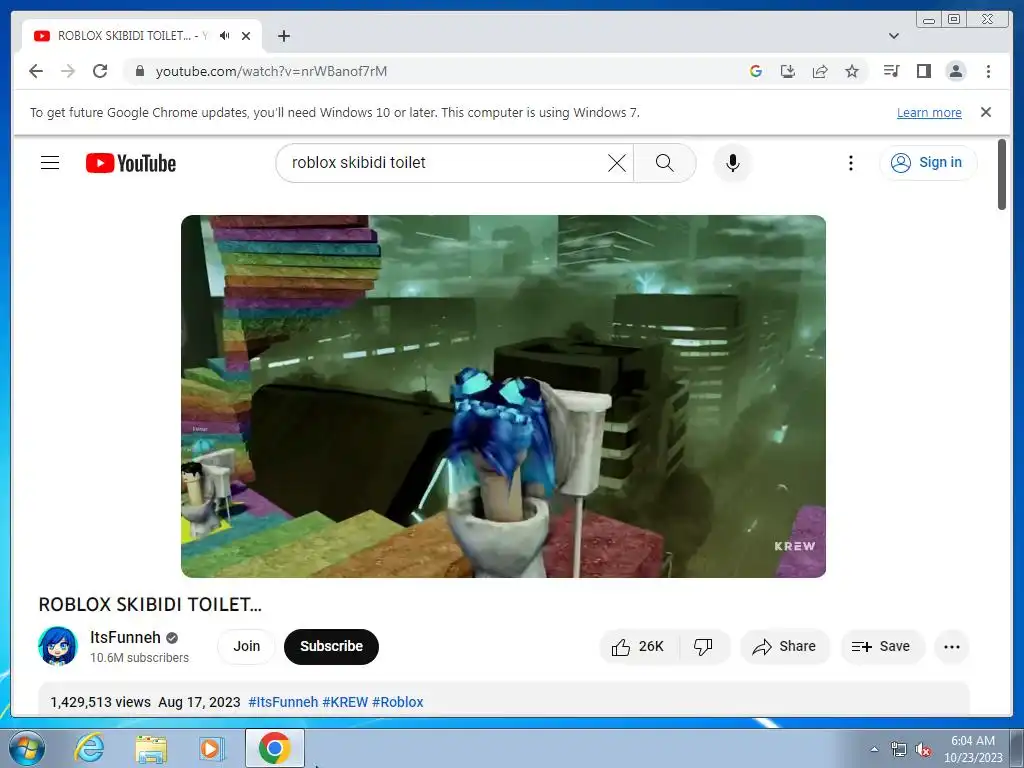Run search with the magnifier button
The width and height of the screenshot is (1024, 768).
[664, 163]
